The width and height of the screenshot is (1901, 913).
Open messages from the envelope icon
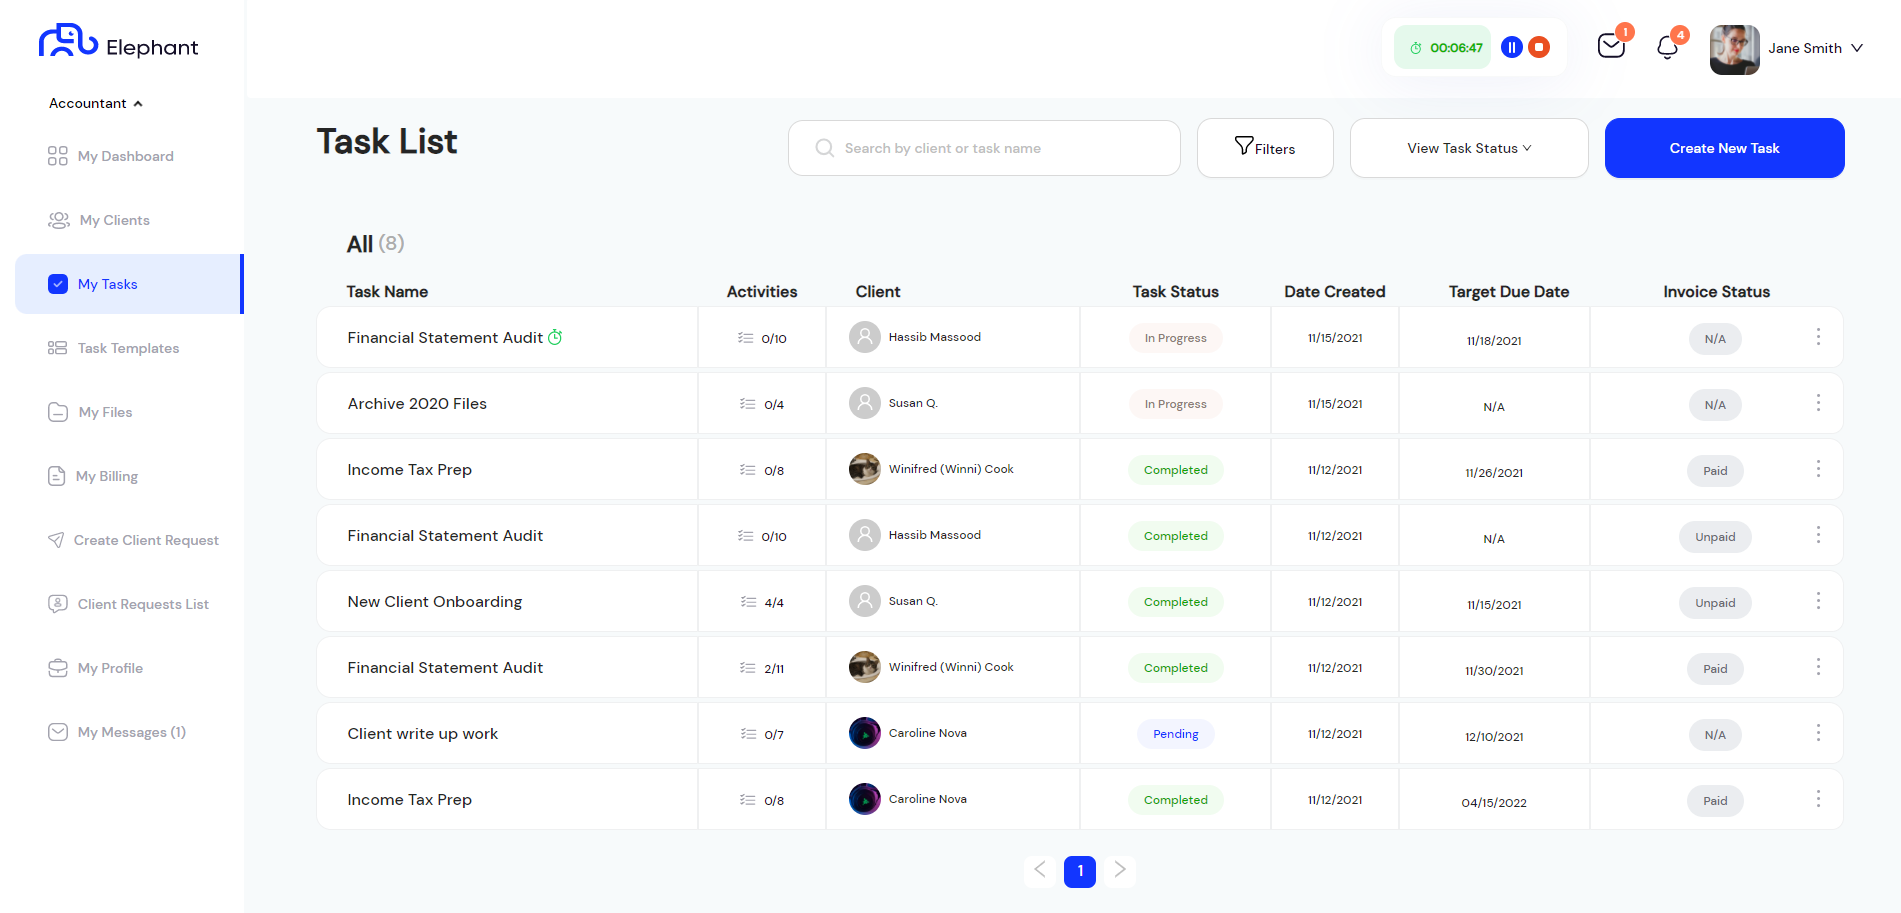(1610, 46)
